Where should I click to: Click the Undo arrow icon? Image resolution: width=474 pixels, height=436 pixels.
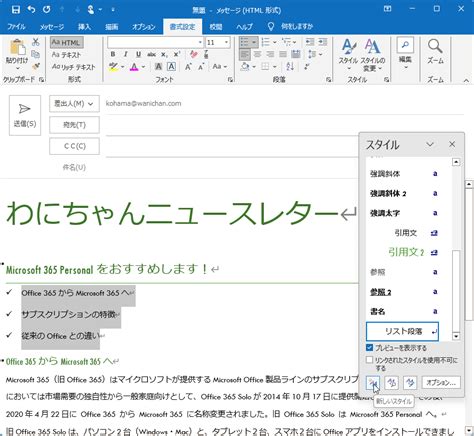31,10
